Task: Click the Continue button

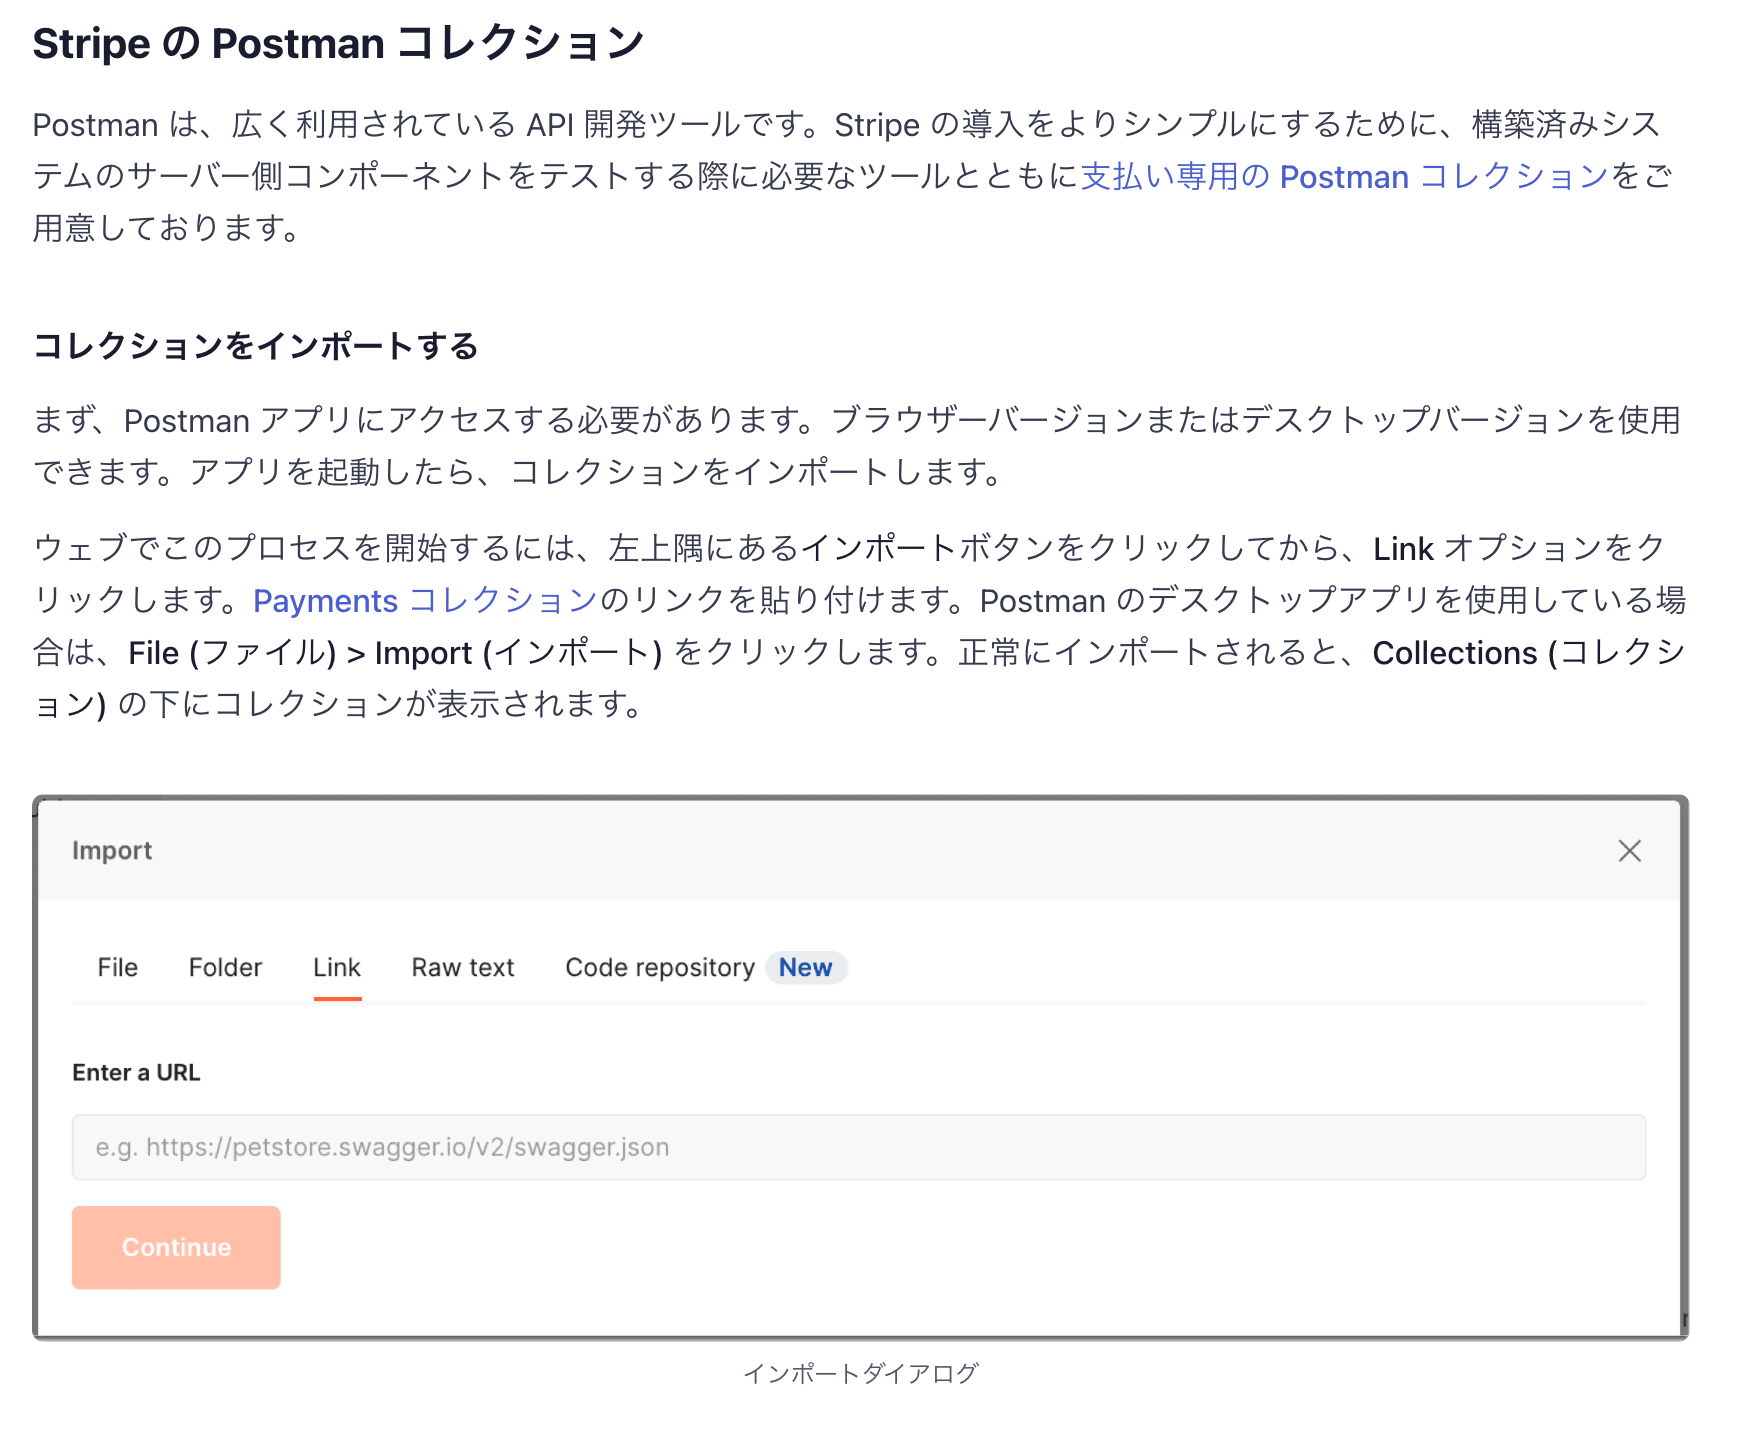Action: click(175, 1247)
